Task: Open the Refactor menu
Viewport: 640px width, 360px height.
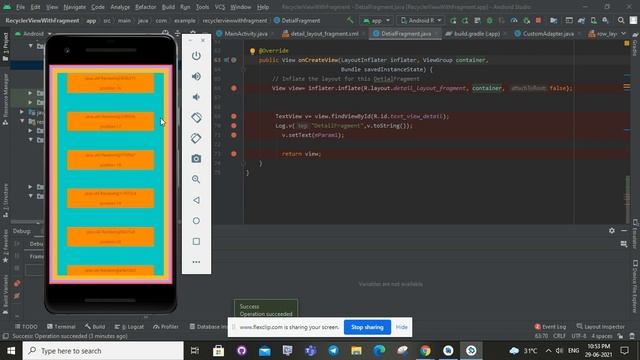Action: tap(146, 7)
